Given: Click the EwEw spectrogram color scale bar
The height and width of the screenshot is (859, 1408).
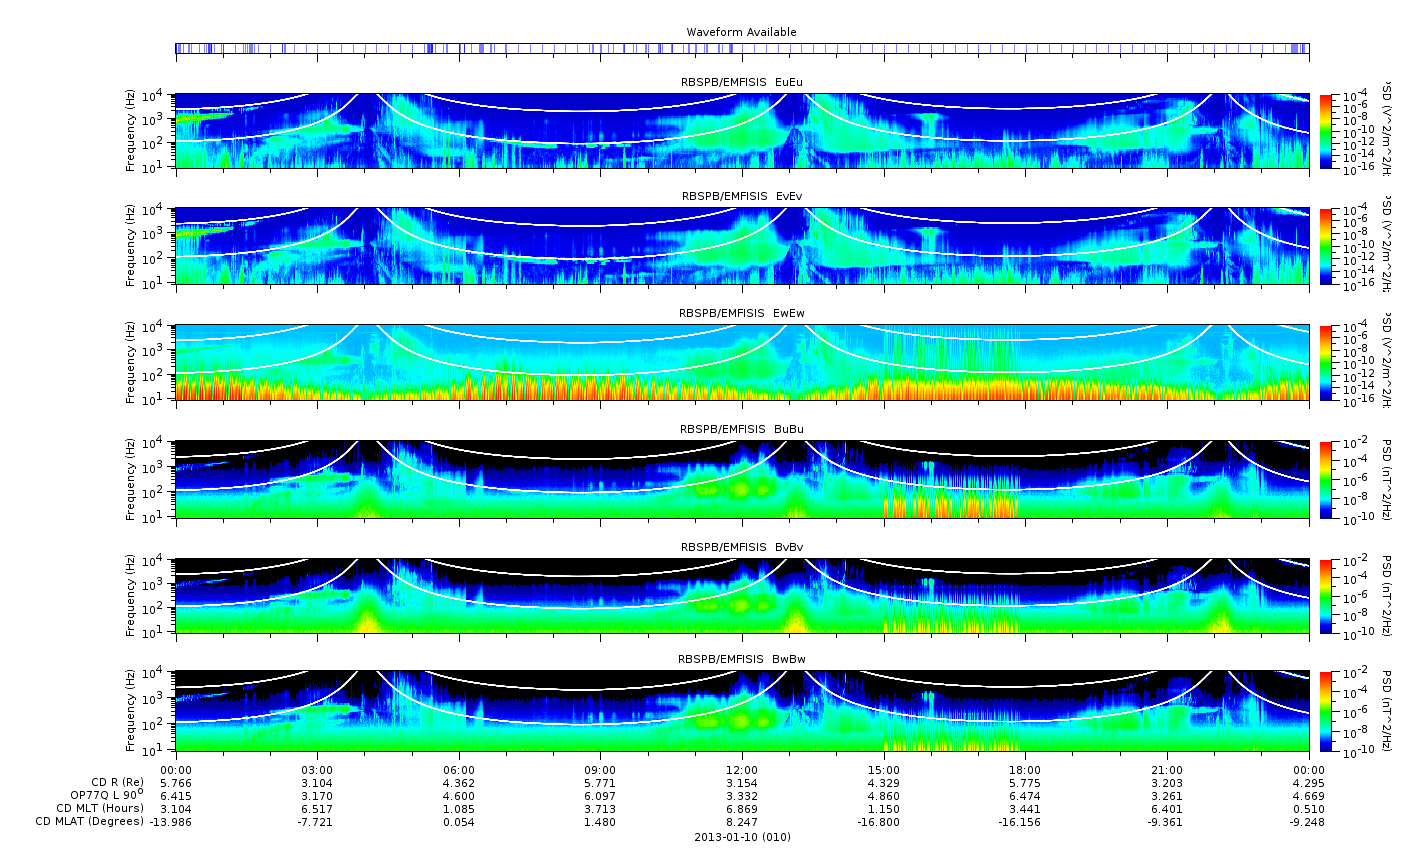Looking at the screenshot, I should [x=1326, y=363].
